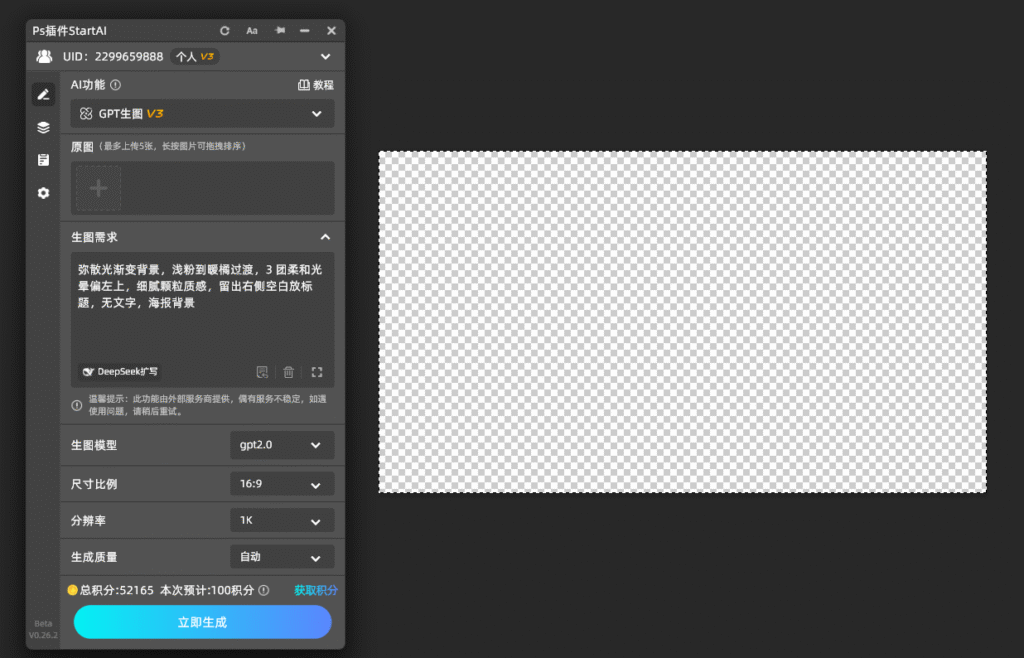Click the refresh icon in the title bar
This screenshot has height=658, width=1024.
[x=225, y=31]
